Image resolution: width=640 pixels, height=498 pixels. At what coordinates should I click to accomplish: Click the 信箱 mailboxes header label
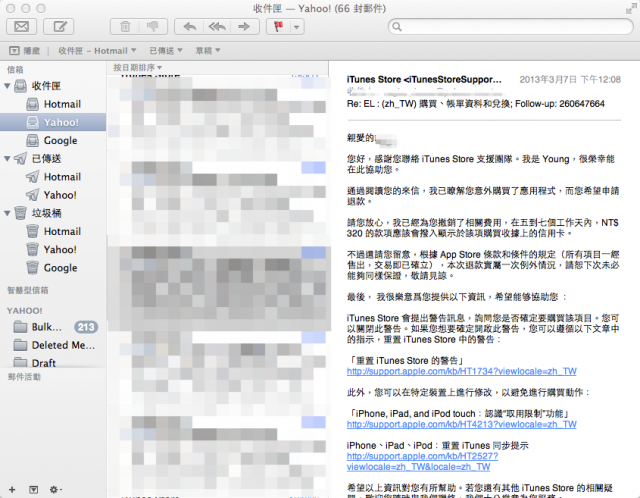tap(15, 70)
